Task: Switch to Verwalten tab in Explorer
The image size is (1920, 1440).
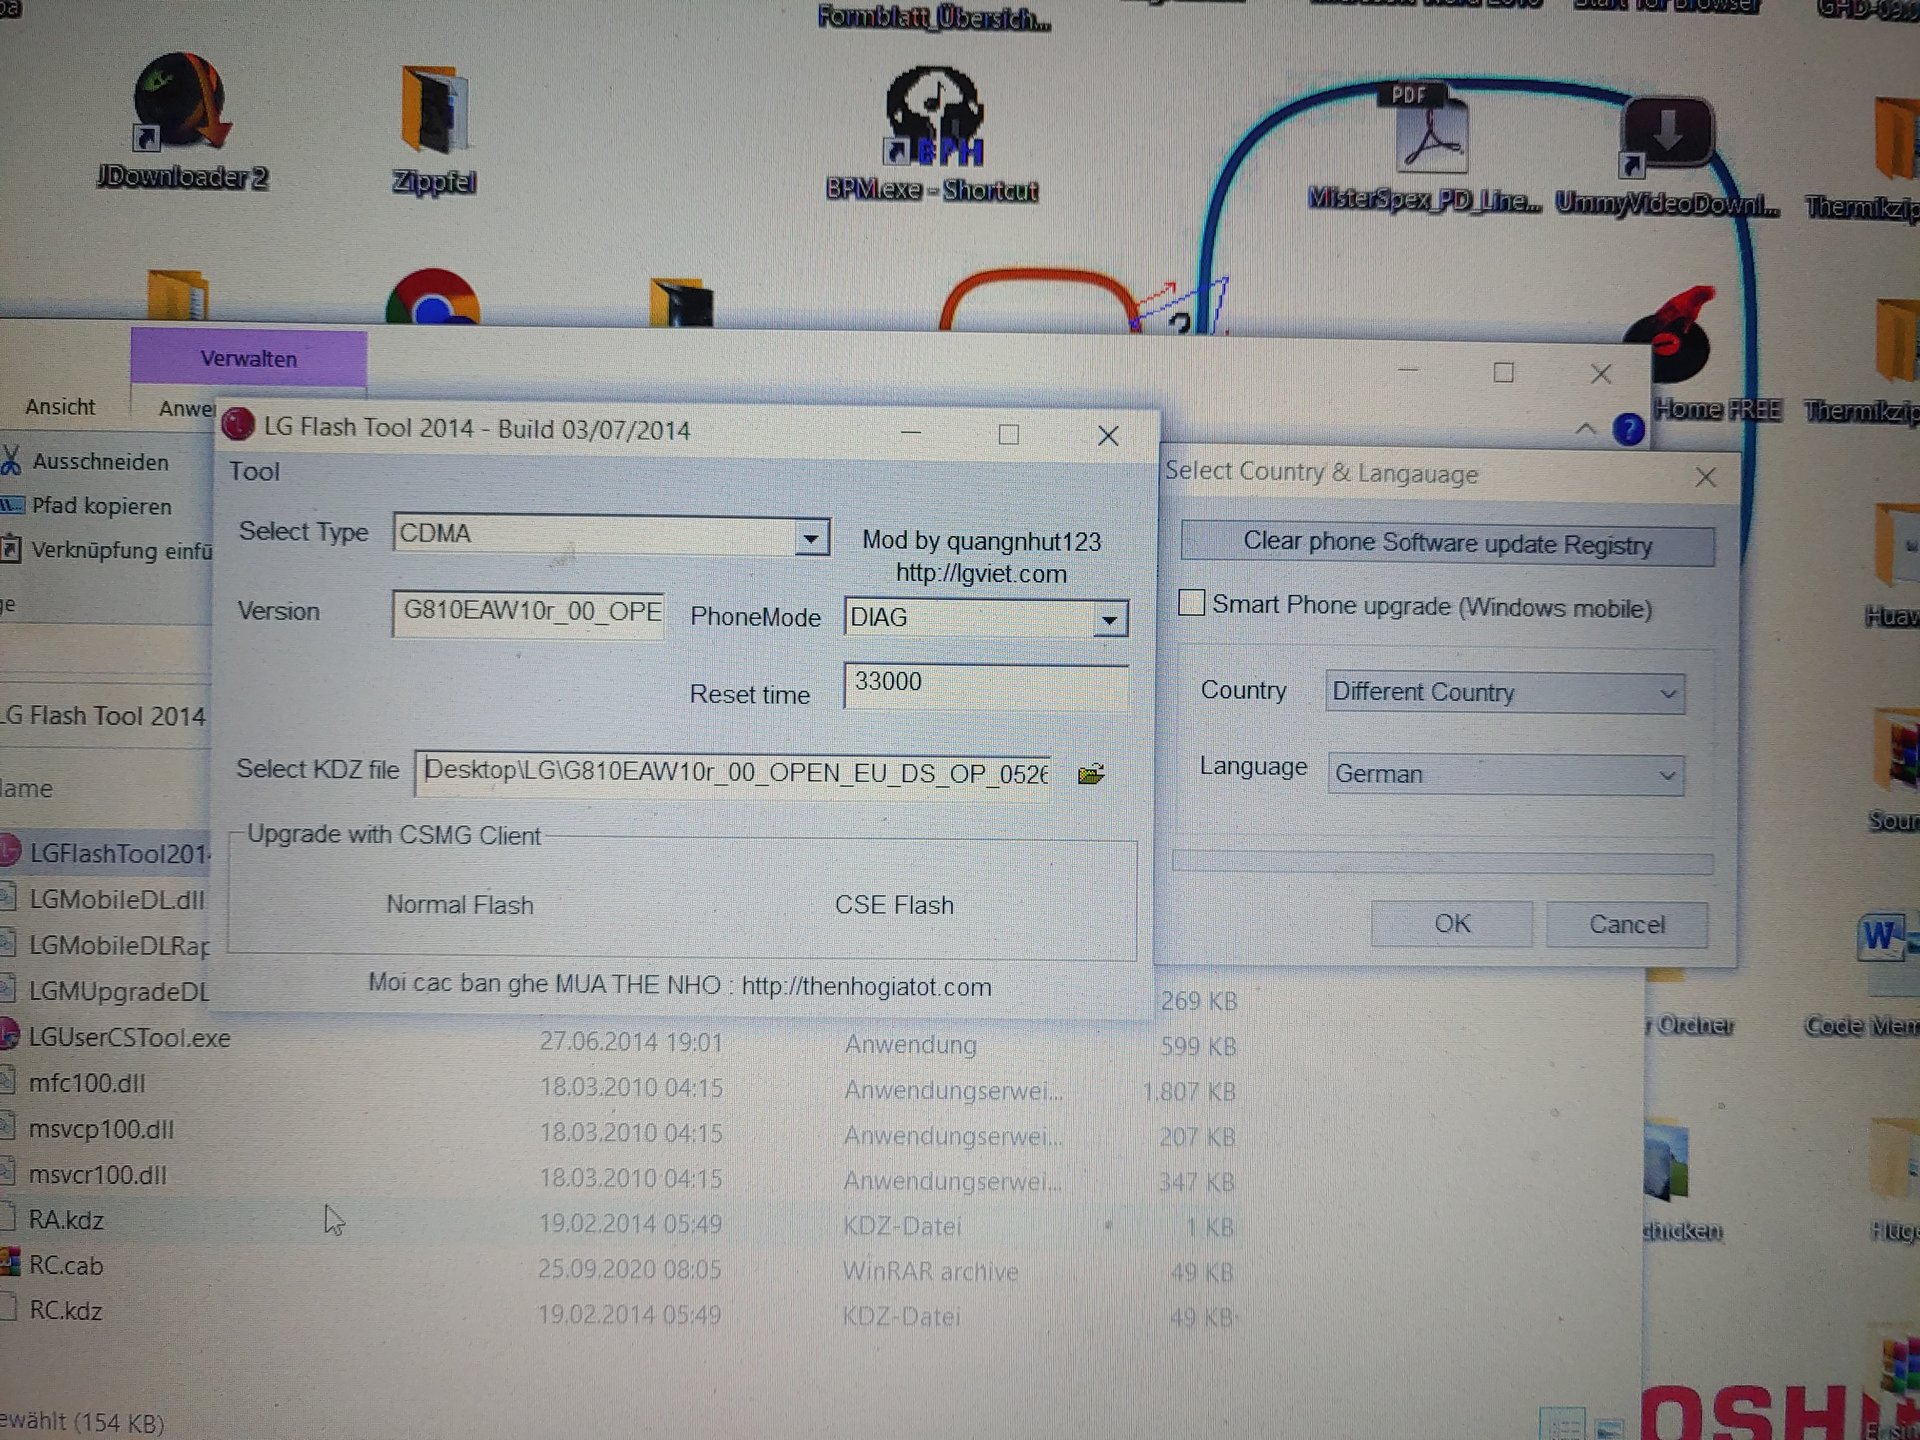Action: point(248,358)
